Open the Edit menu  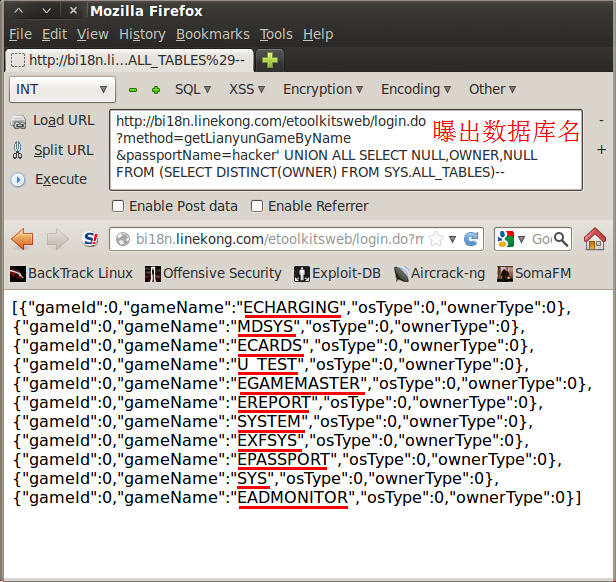coord(55,34)
